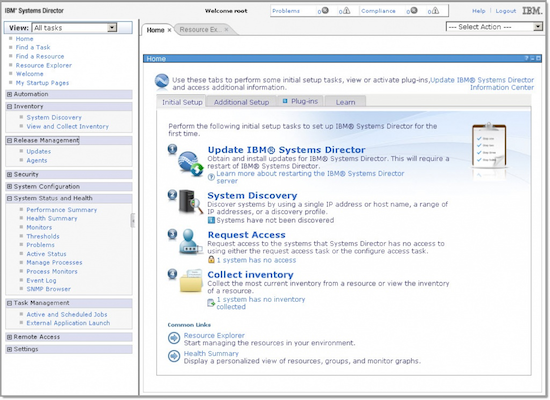Image resolution: width=550 pixels, height=400 pixels.
Task: Collapse the Inventory section
Action: click(x=9, y=106)
